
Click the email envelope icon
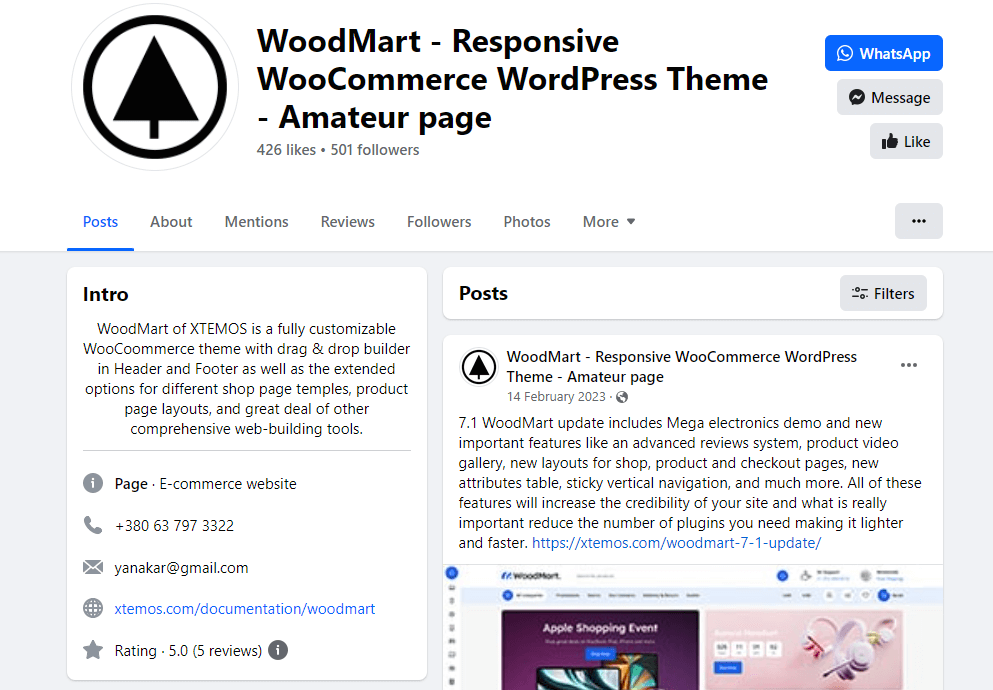click(x=93, y=567)
